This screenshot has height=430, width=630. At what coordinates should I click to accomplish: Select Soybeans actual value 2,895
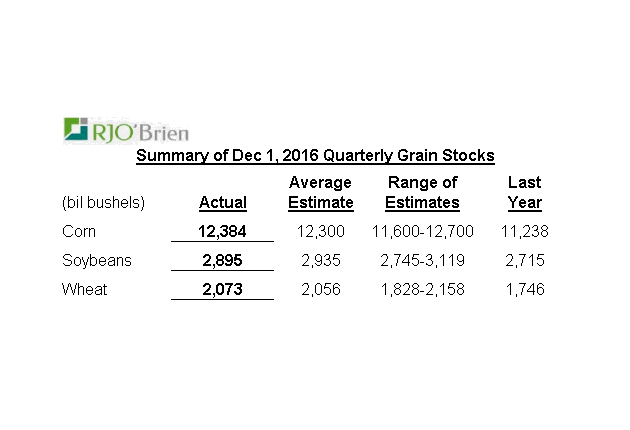click(x=222, y=261)
